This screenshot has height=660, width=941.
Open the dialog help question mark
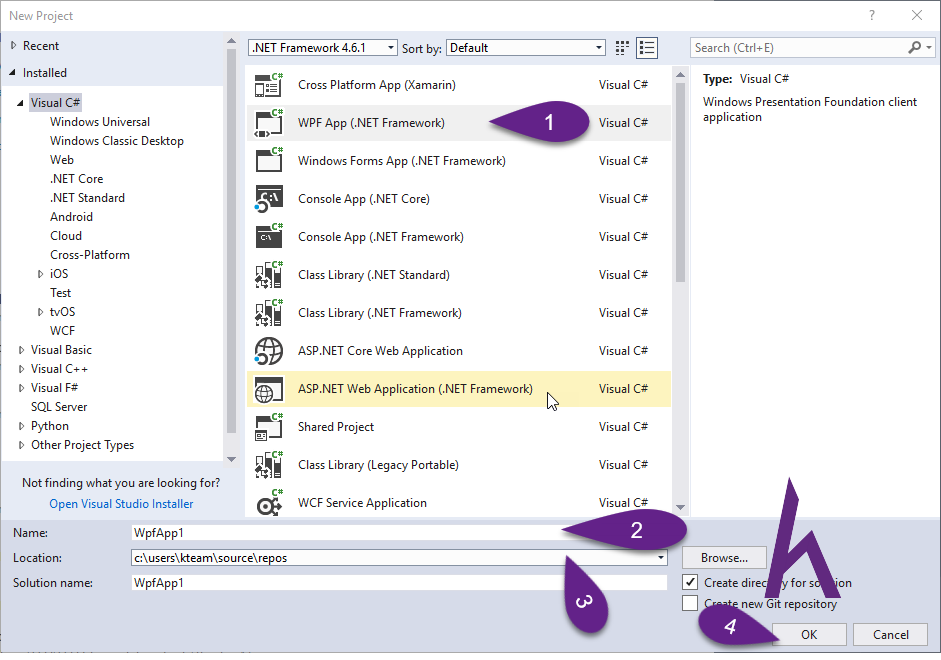872,16
